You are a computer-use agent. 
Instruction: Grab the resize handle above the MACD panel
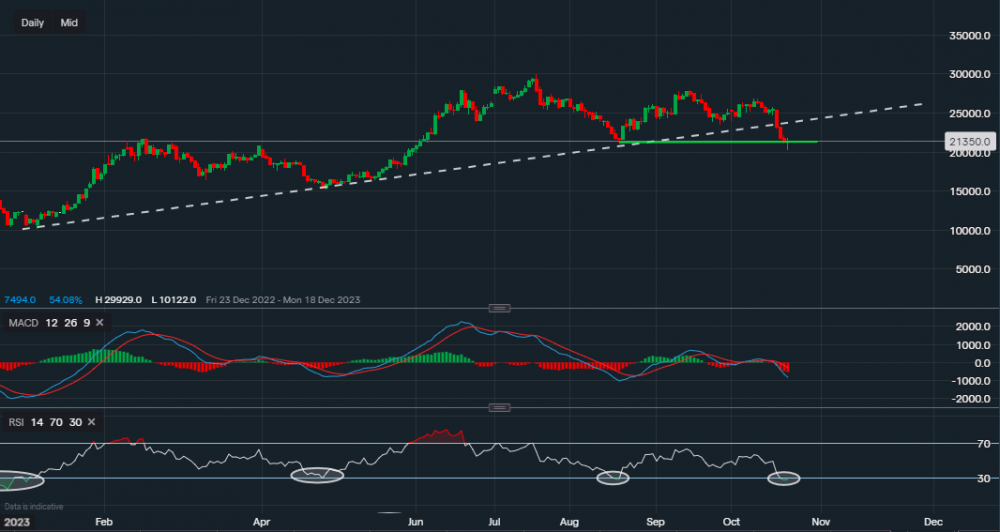[500, 308]
